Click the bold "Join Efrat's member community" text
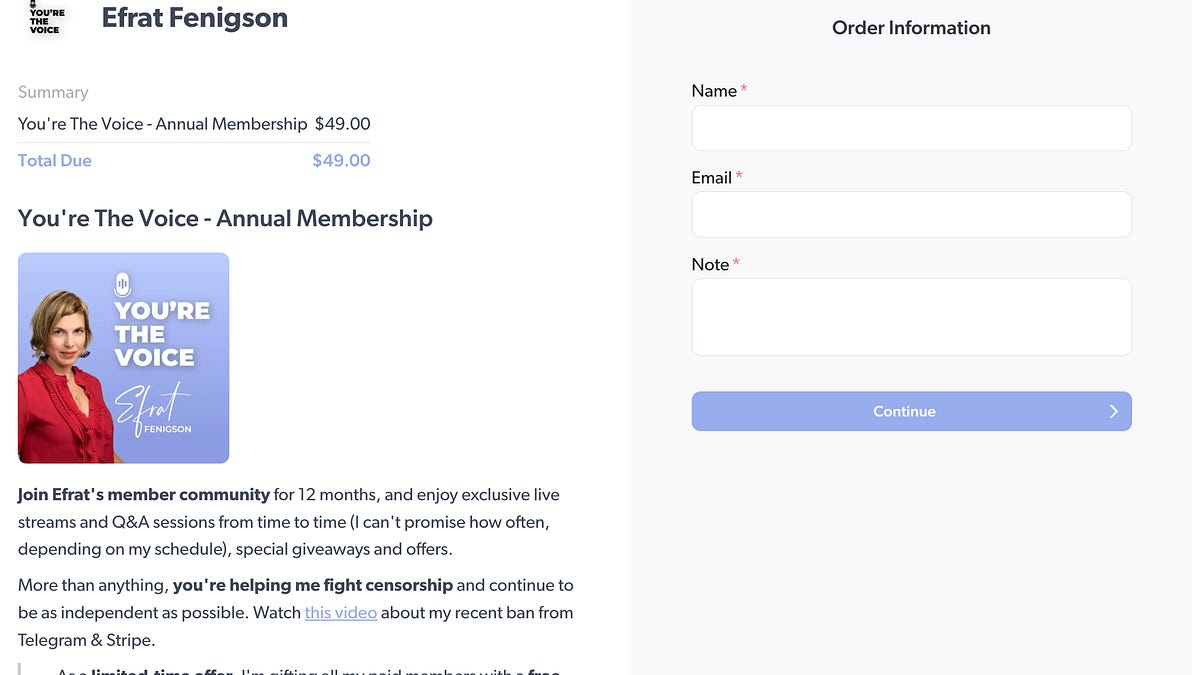Screen dimensions: 1200x675 (x=144, y=494)
